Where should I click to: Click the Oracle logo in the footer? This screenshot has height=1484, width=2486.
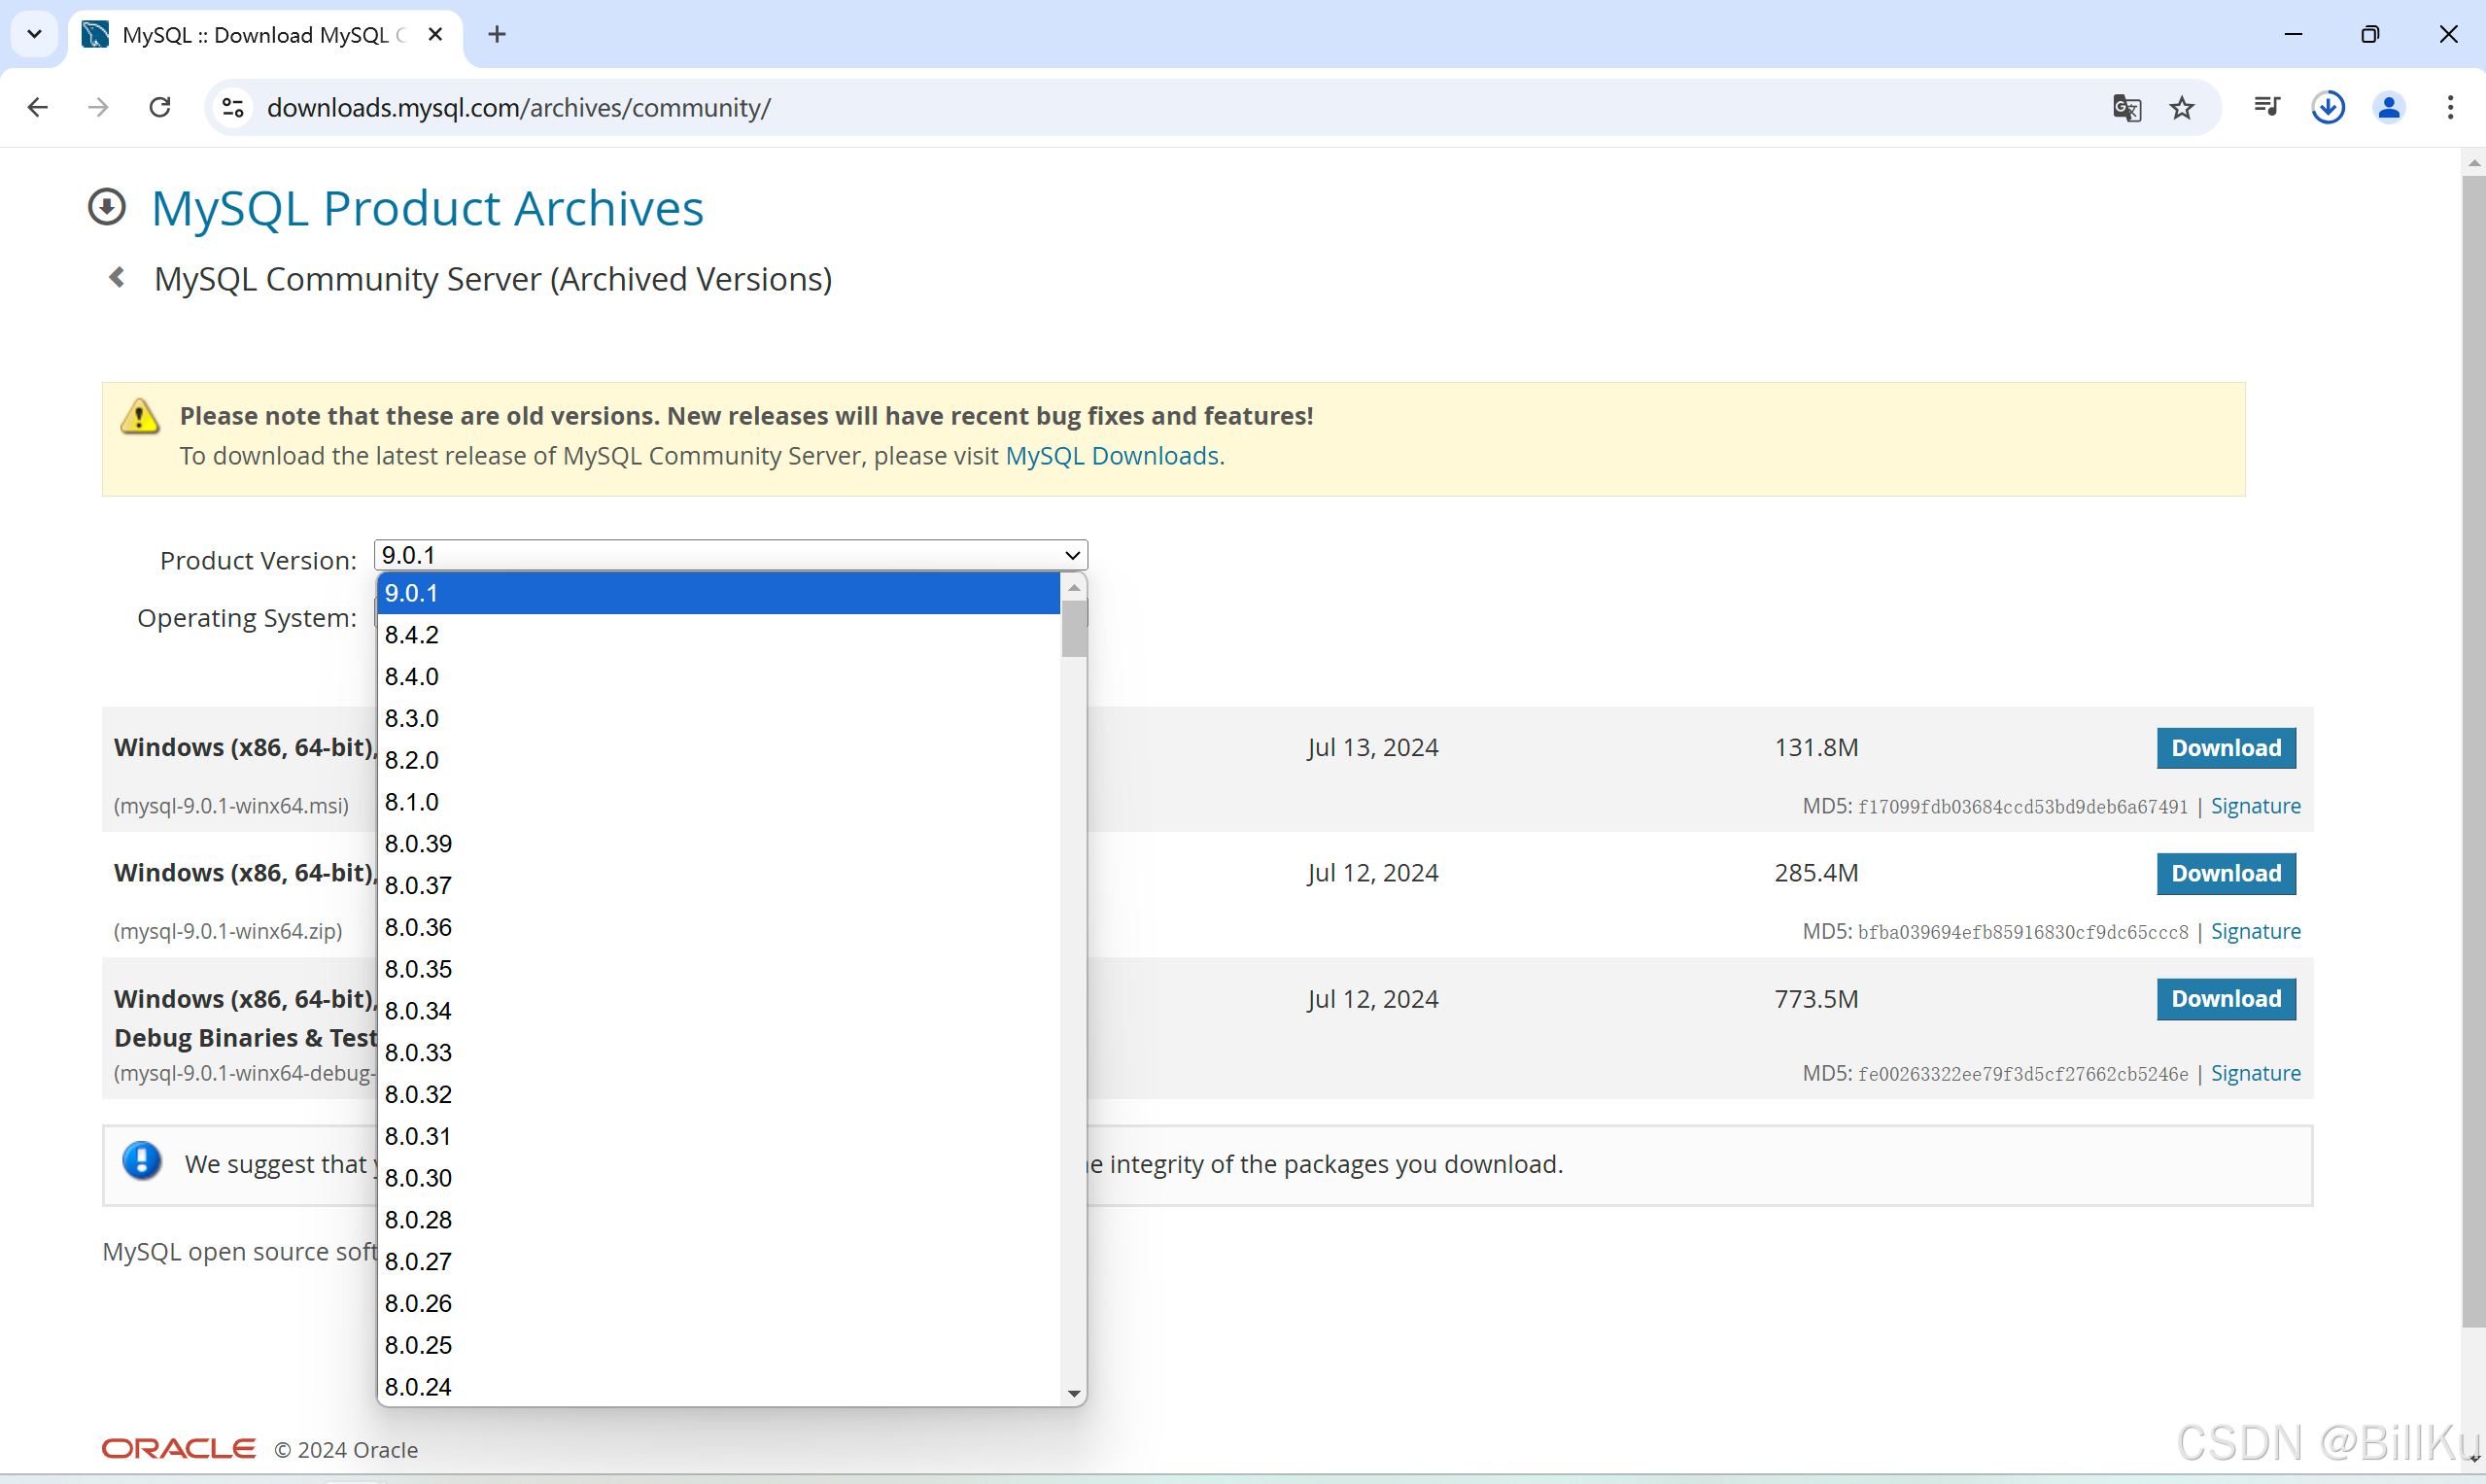pos(179,1449)
